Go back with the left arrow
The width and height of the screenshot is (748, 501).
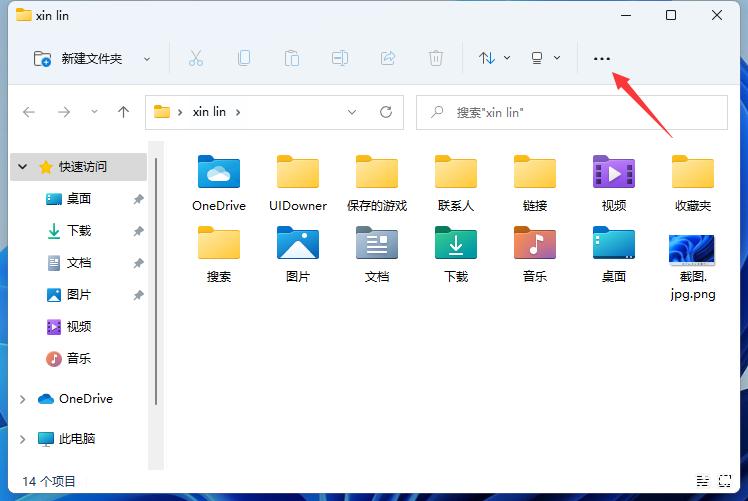[x=29, y=112]
